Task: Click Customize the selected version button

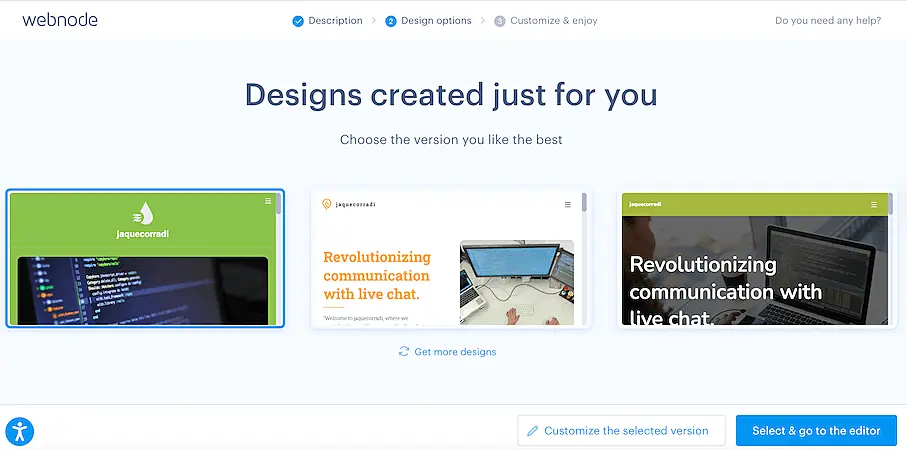Action: coord(621,430)
